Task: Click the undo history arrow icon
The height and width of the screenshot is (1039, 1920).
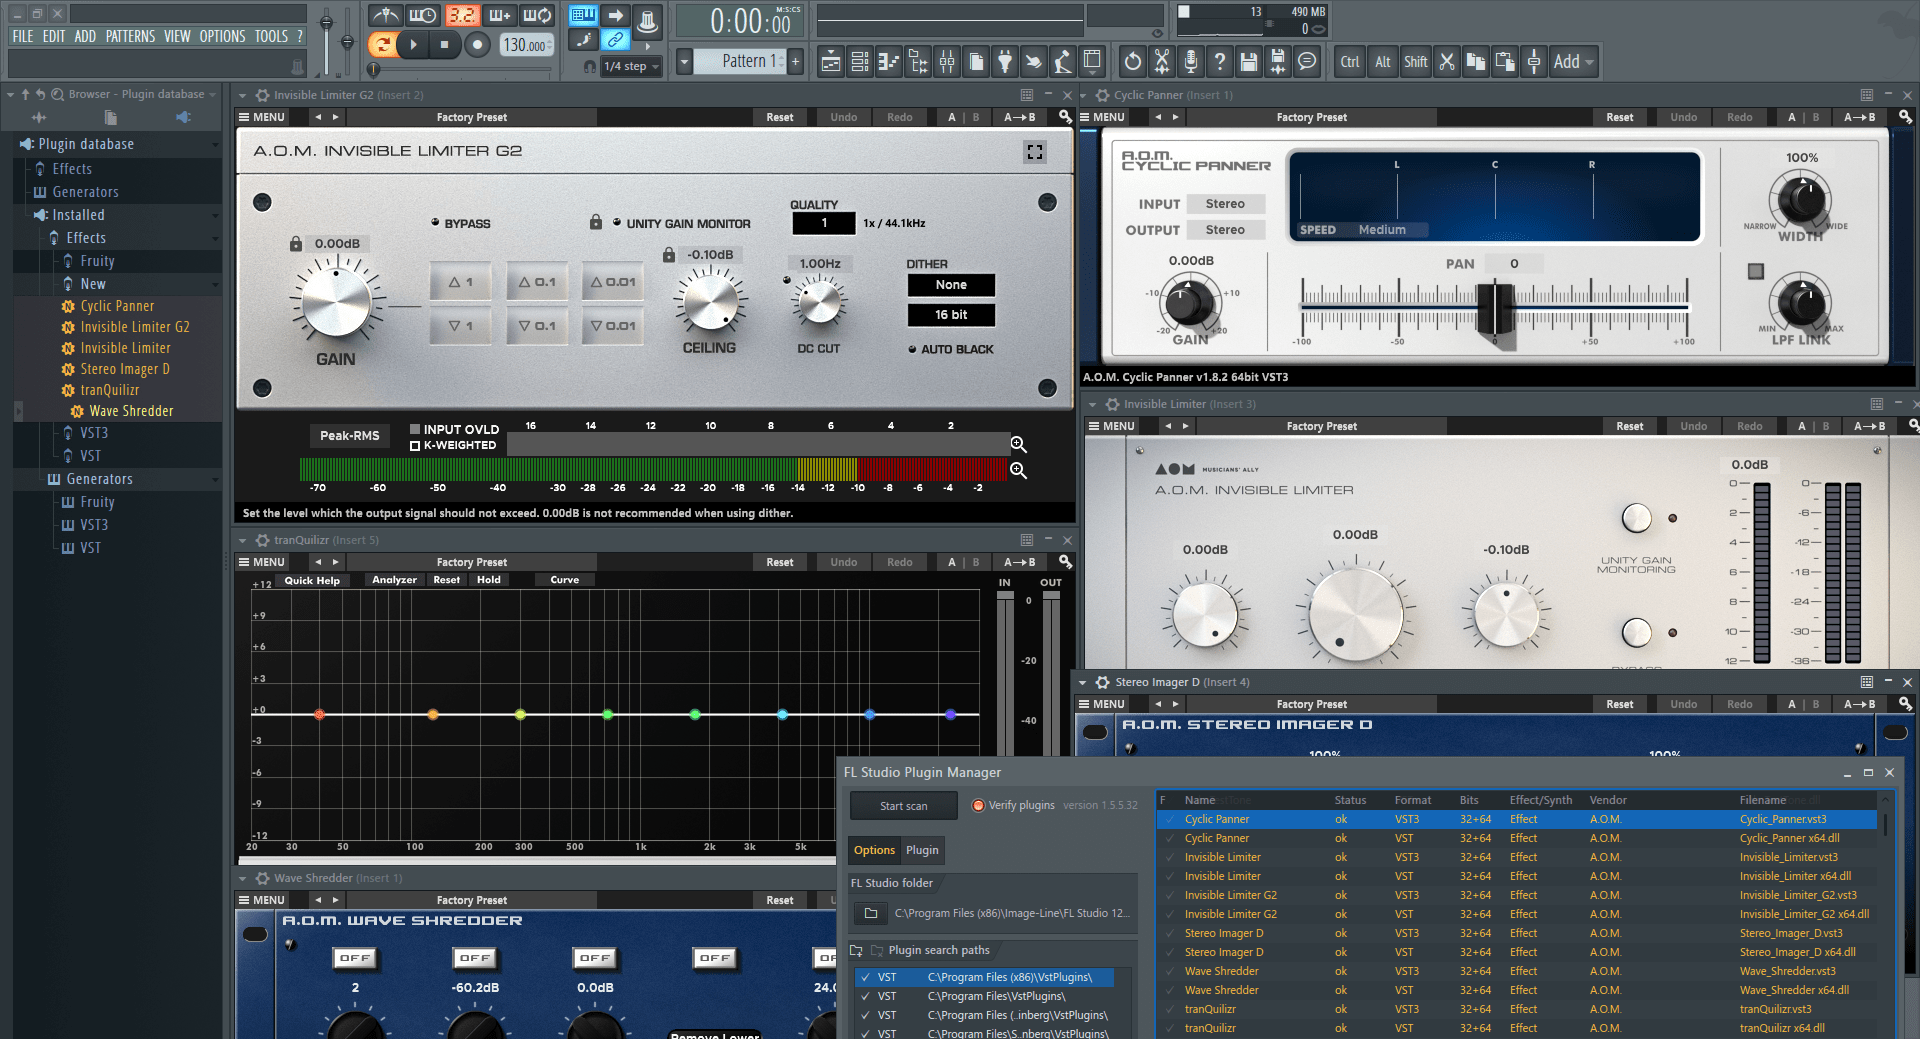Action: tap(1132, 62)
